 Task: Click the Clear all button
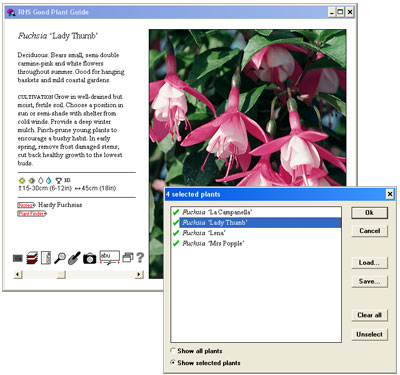point(369,315)
